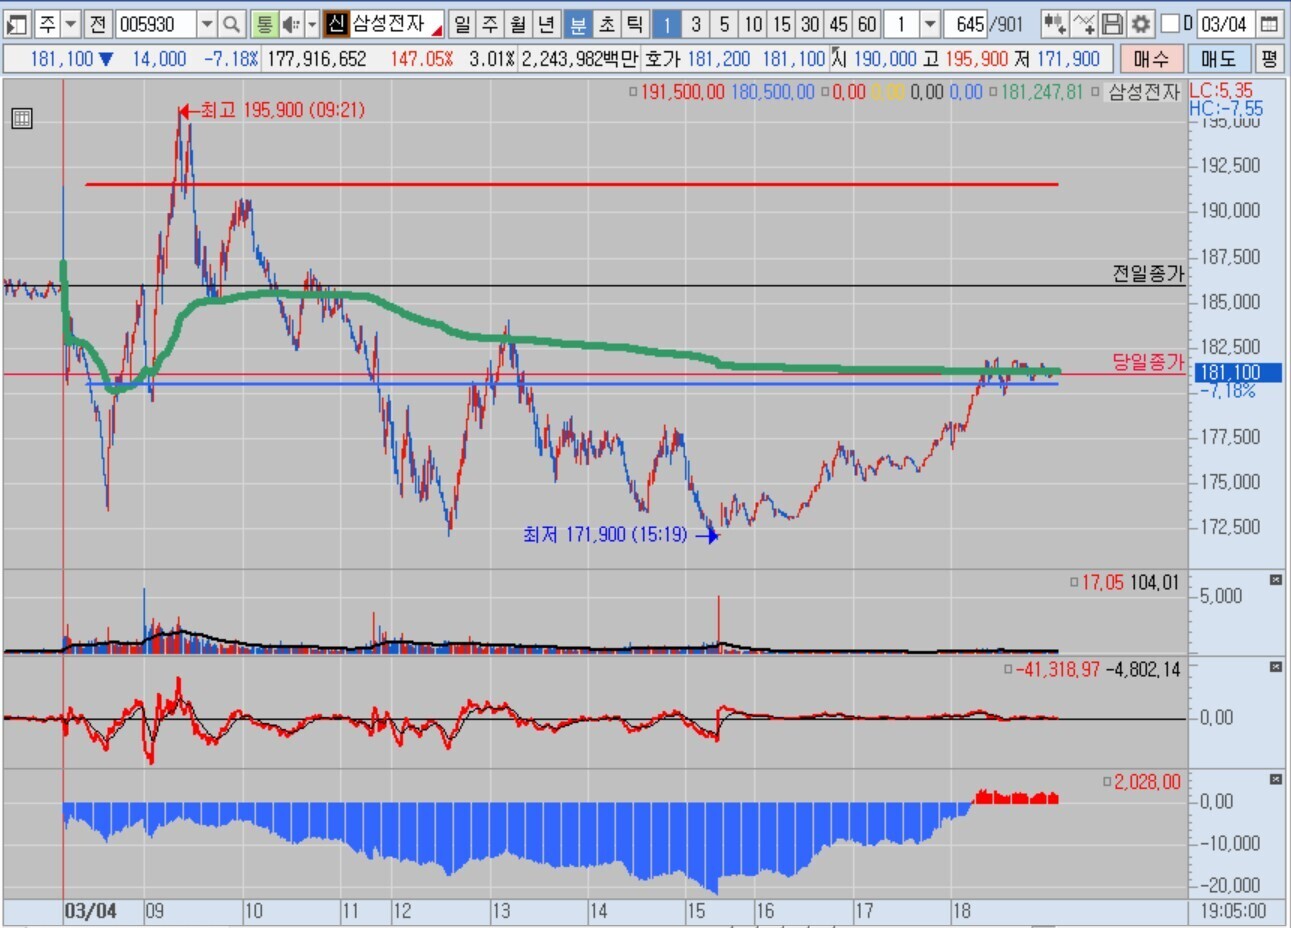Click the data grid icon on chart

pos(21,119)
